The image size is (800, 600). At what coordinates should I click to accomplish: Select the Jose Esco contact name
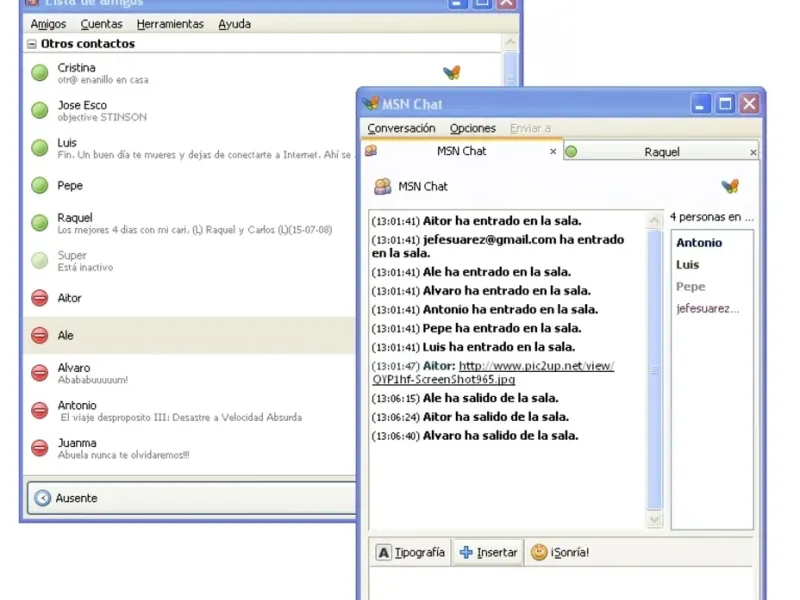(82, 105)
